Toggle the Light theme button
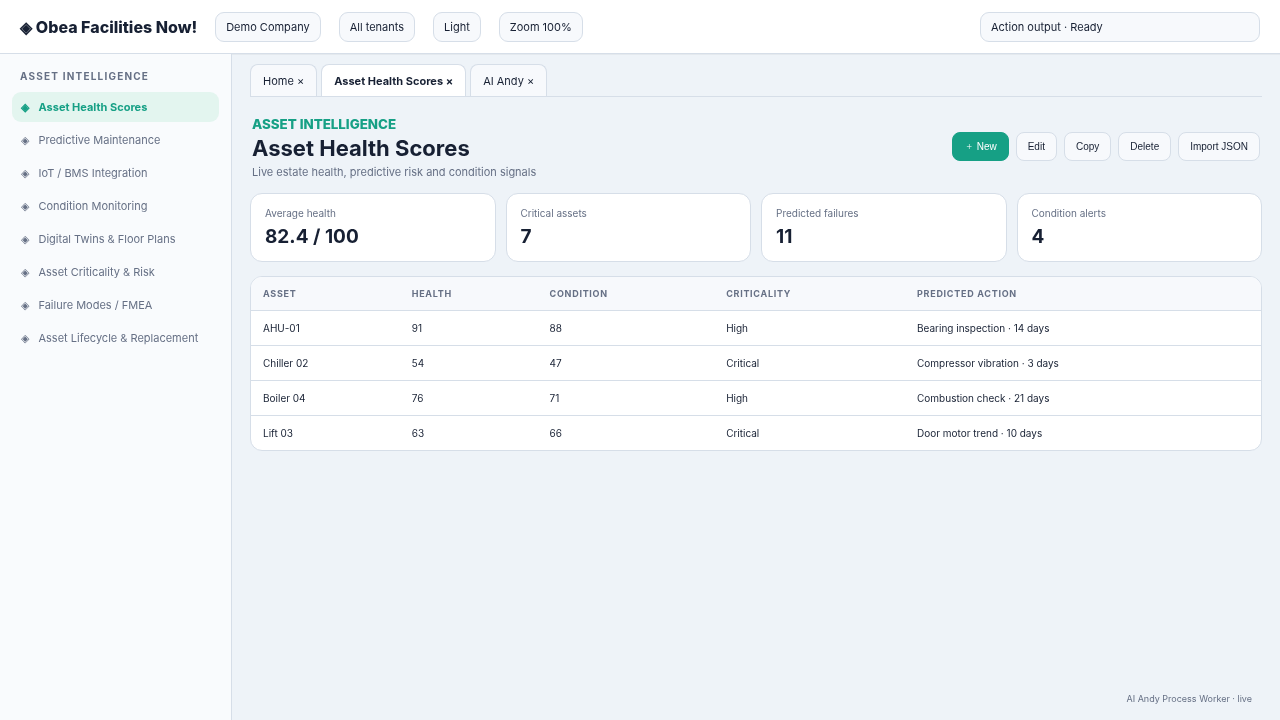Viewport: 1280px width, 720px height. tap(457, 27)
